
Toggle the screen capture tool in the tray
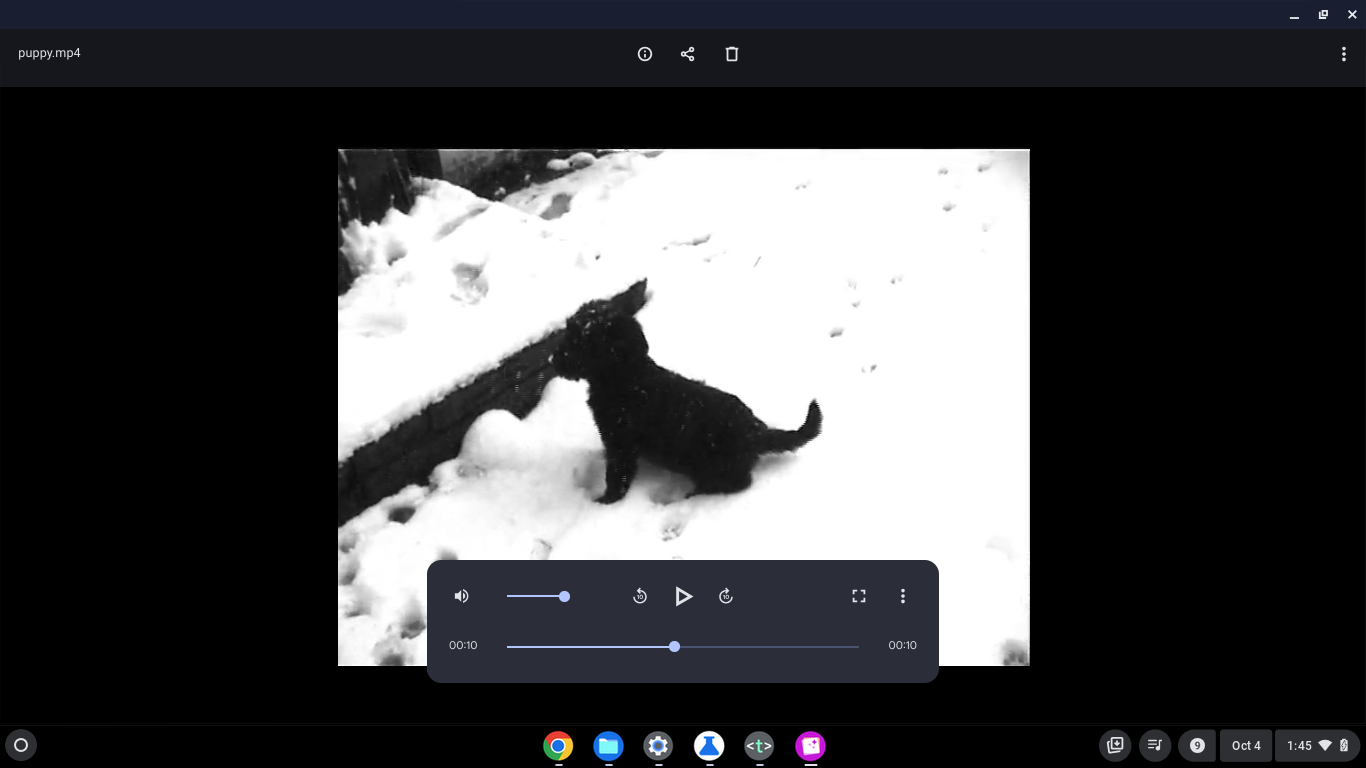pos(1114,745)
